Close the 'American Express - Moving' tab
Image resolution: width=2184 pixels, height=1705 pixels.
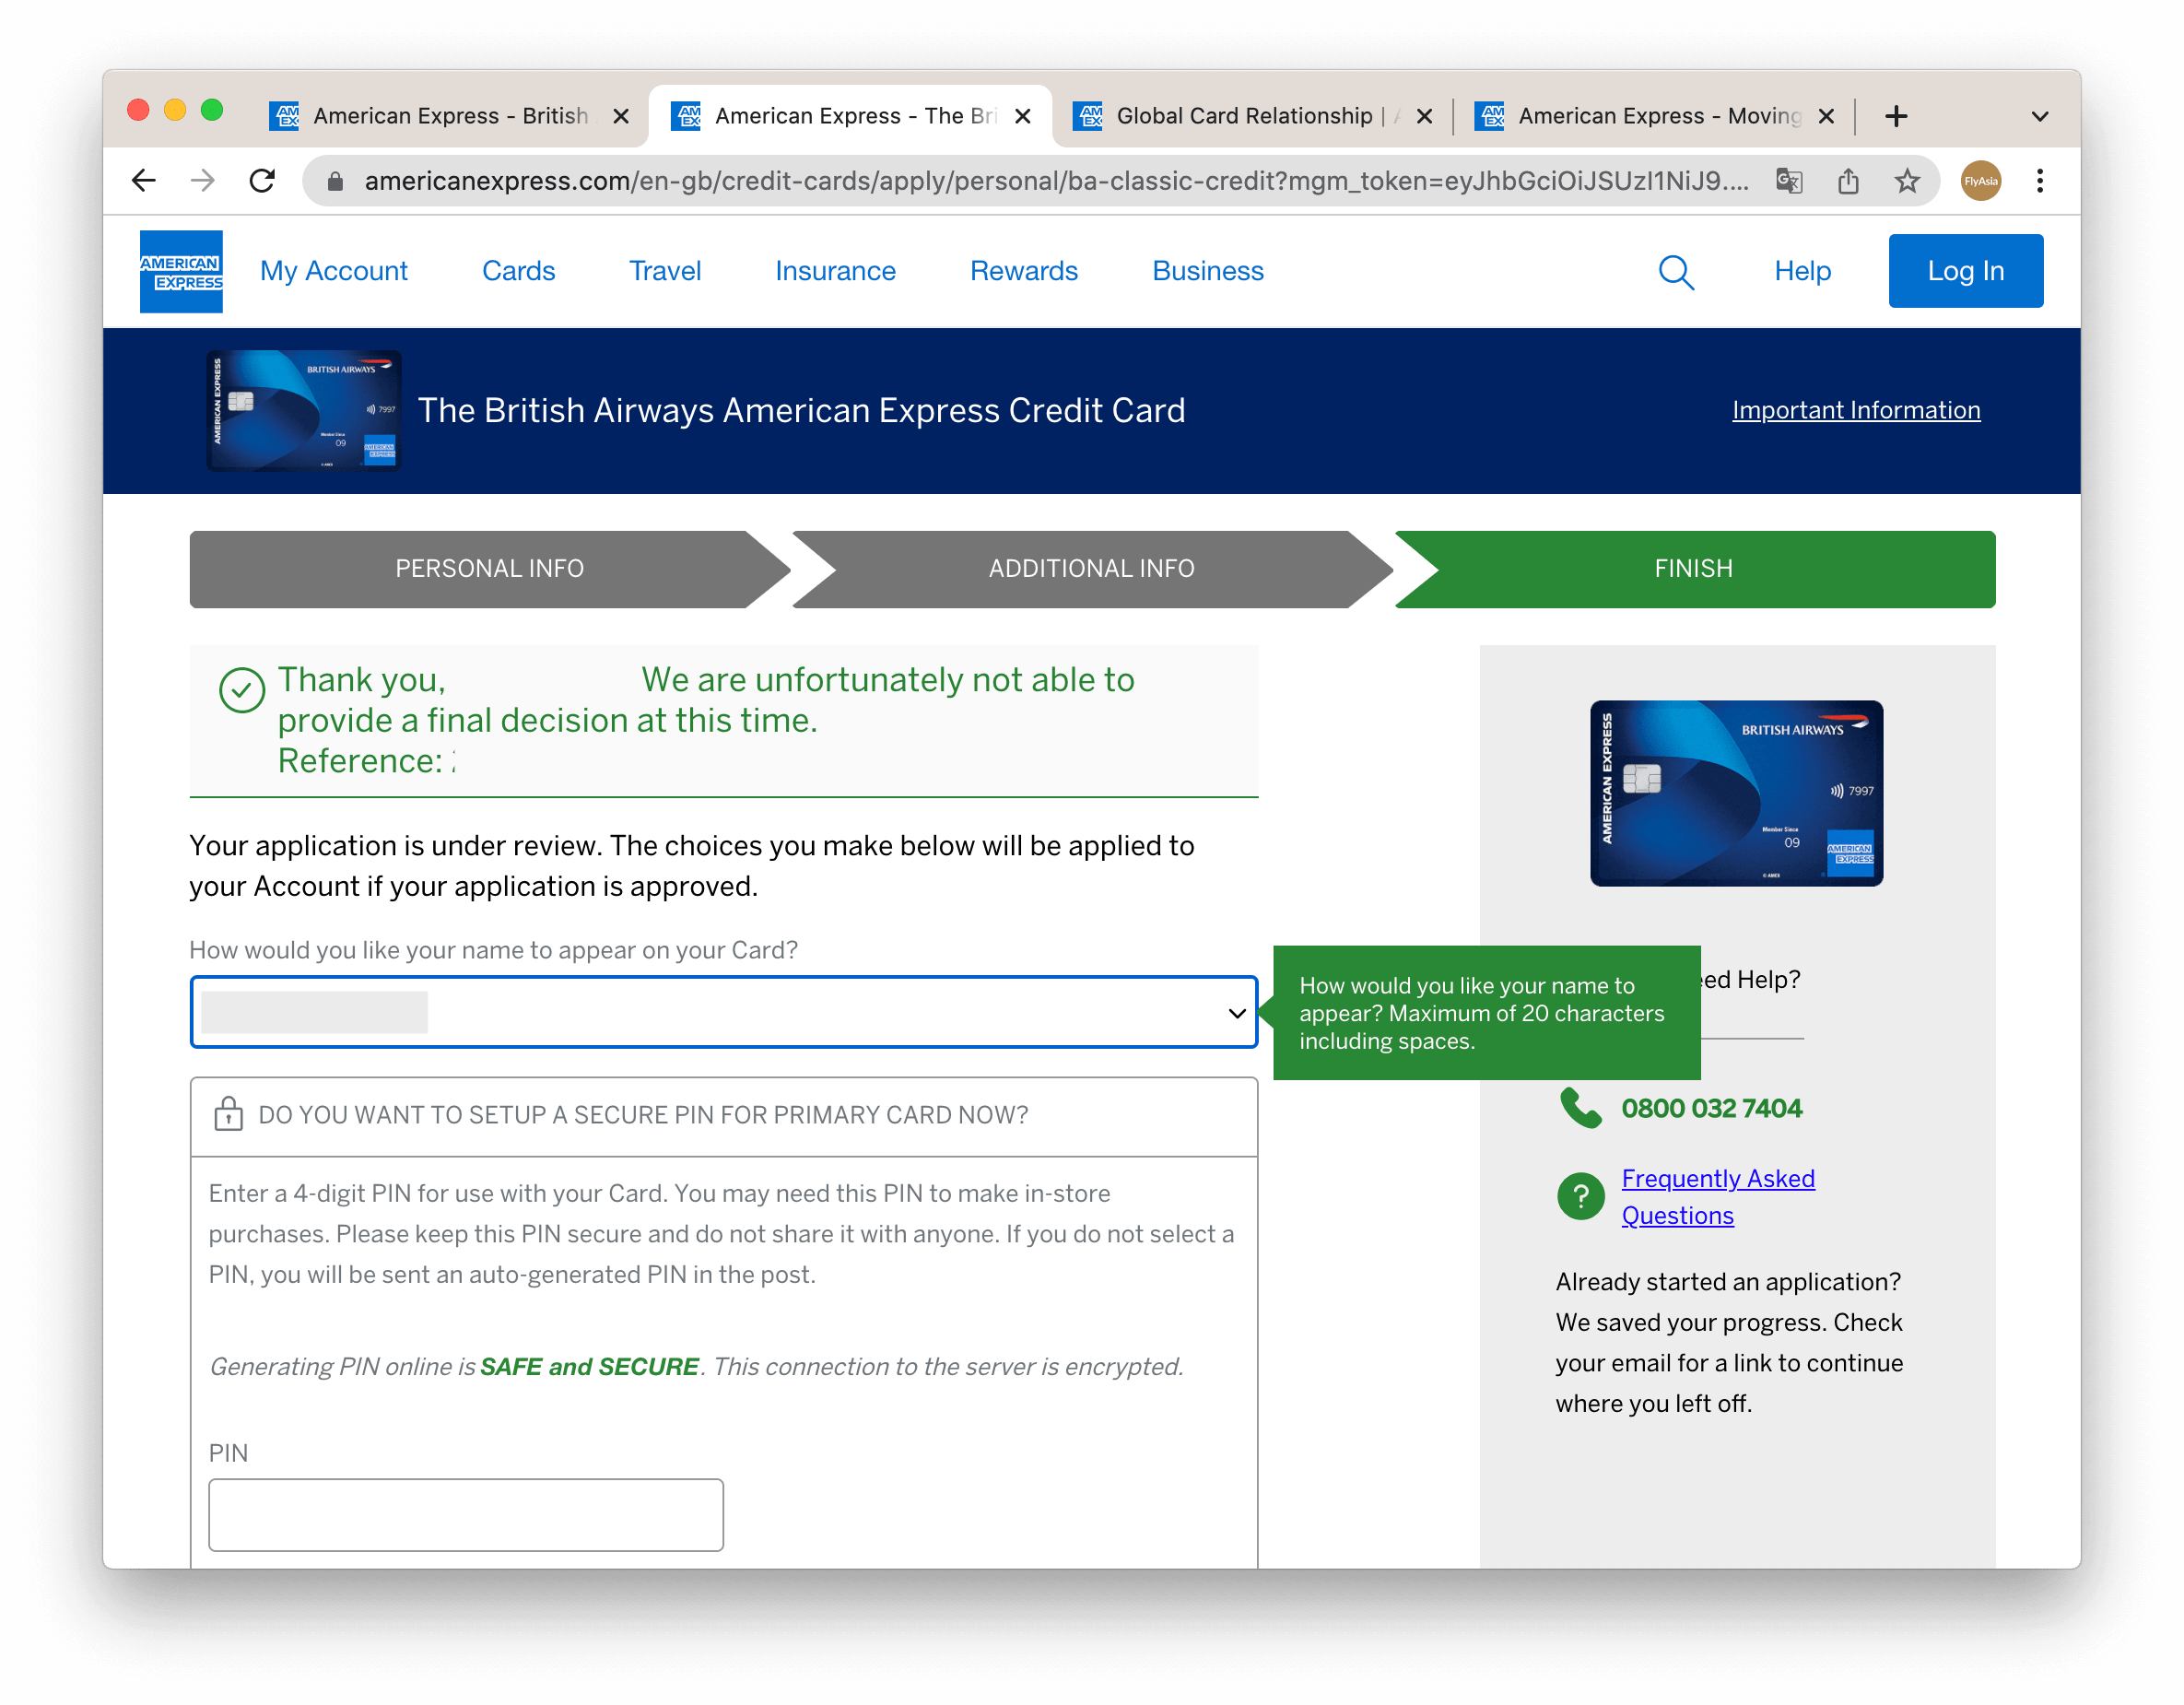pos(1826,116)
